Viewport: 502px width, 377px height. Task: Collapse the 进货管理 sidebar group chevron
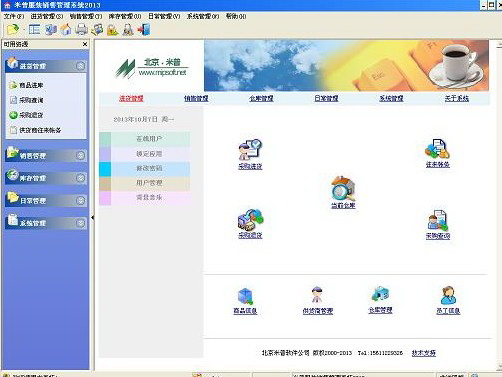click(x=80, y=66)
